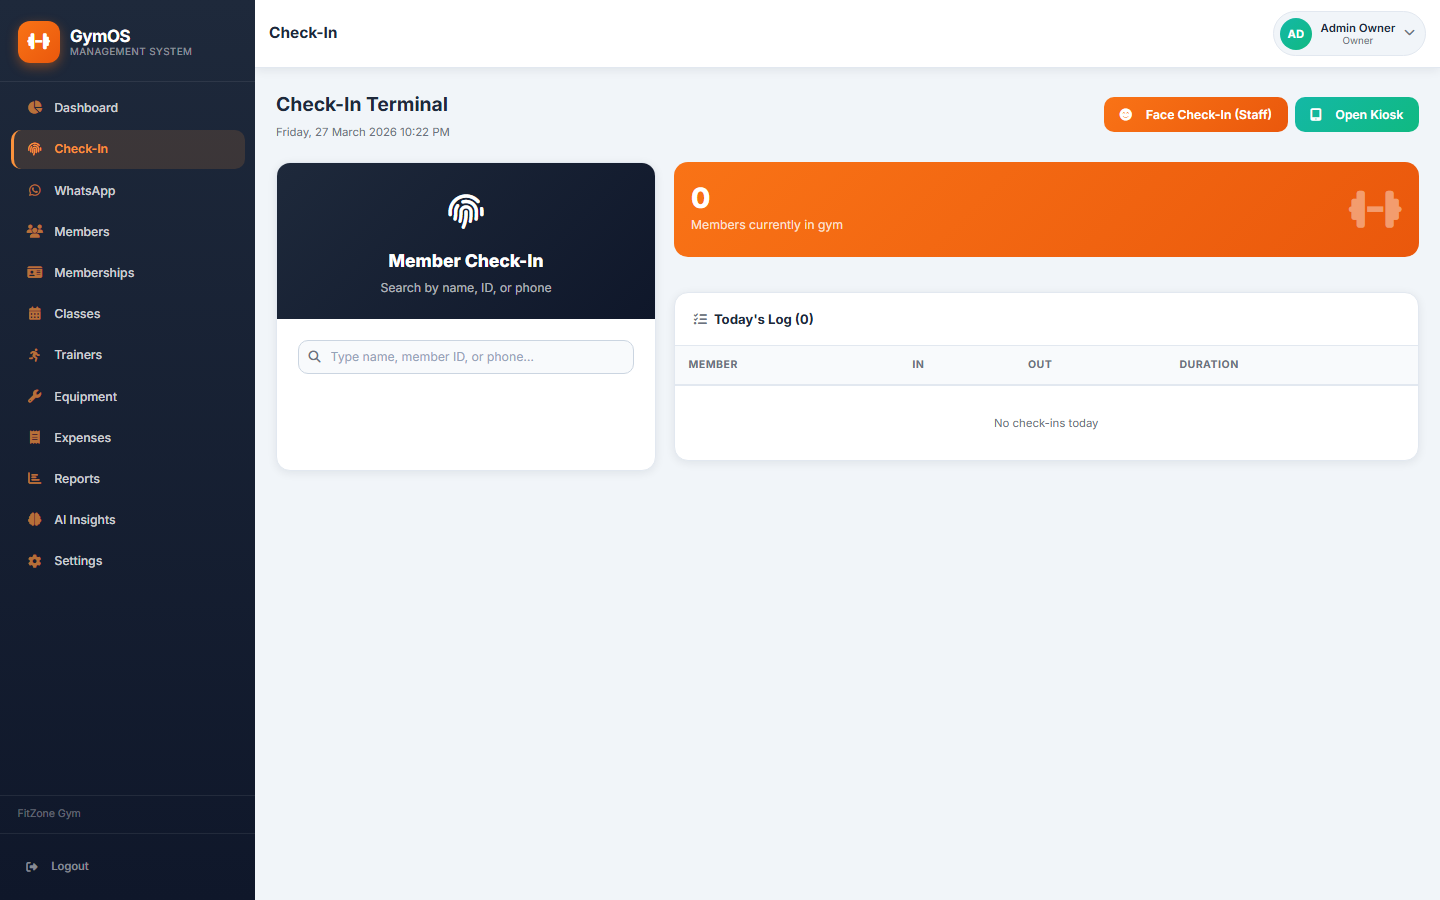Open the Trainers page
Viewport: 1440px width, 900px height.
[x=128, y=355]
